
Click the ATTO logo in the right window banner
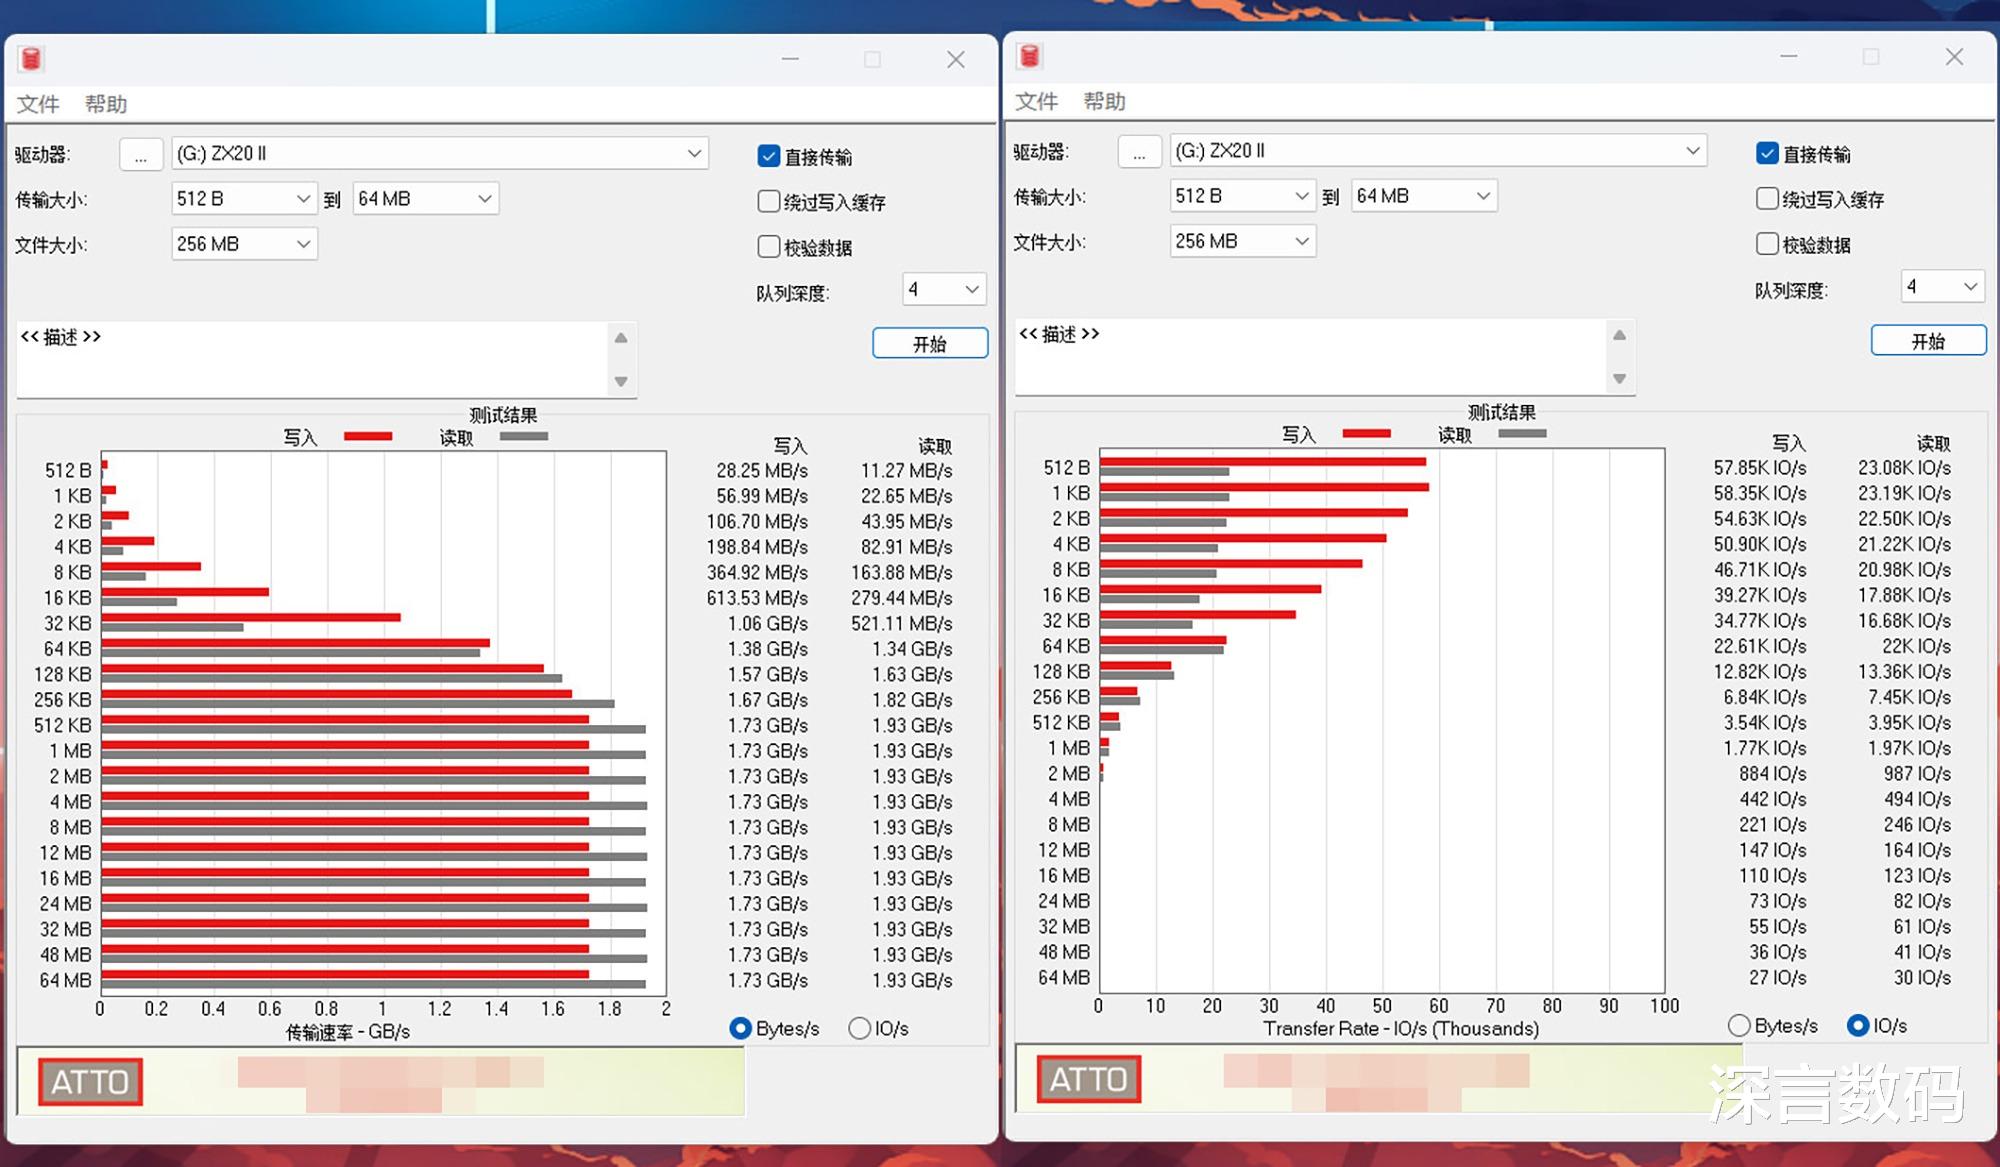(x=1088, y=1079)
